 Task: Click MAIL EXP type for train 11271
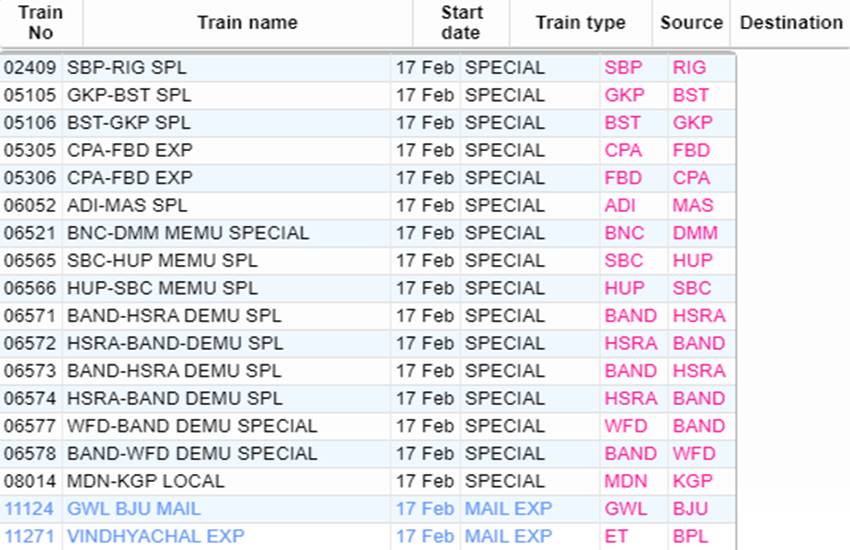coord(508,536)
